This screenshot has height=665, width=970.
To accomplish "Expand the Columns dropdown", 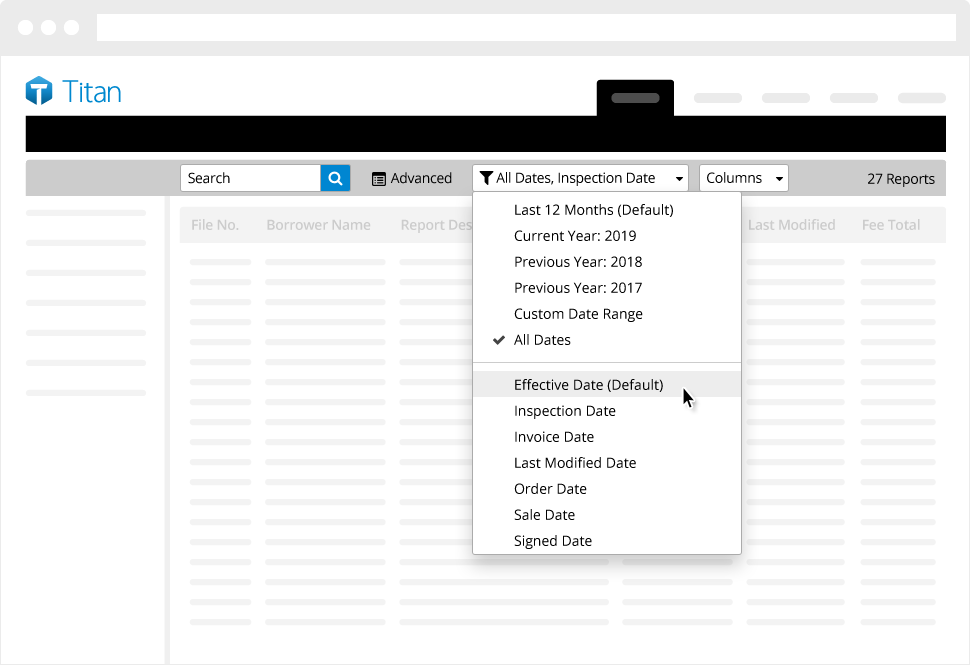I will [744, 178].
